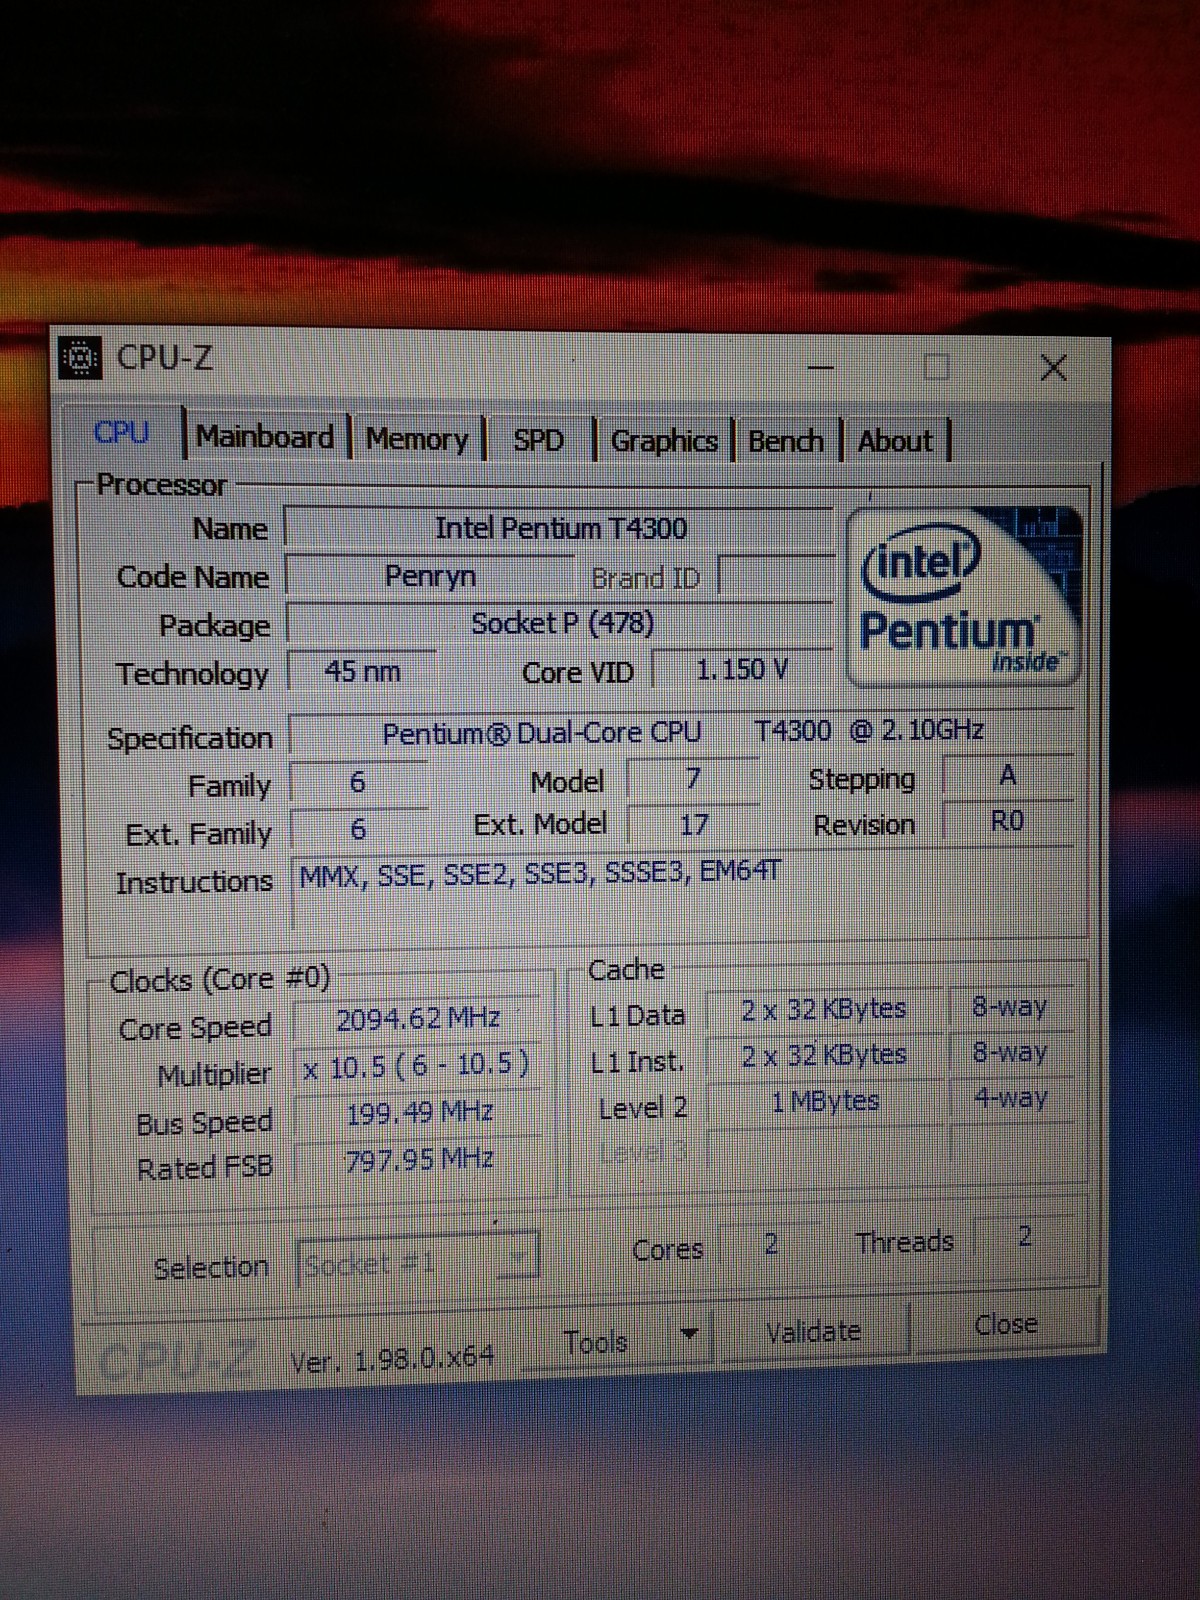Open the SPD tab
Viewport: 1200px width, 1600px height.
[539, 440]
